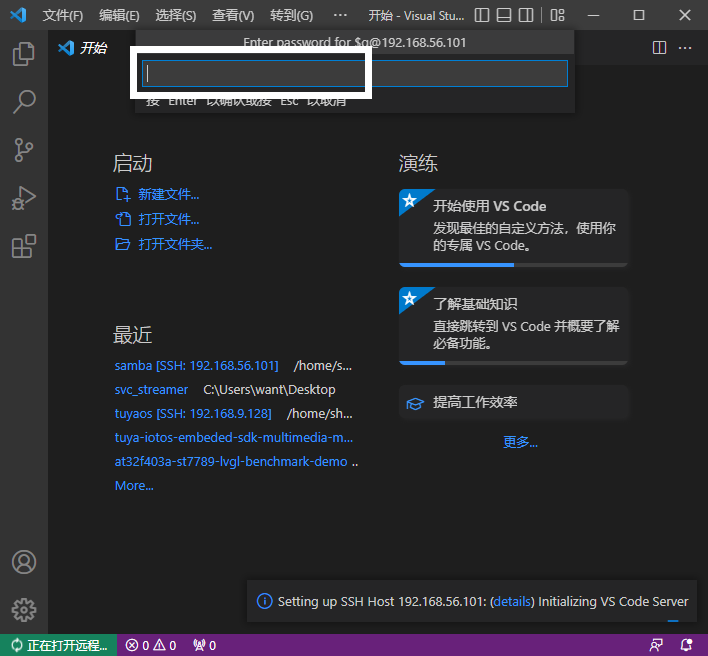Click the VS Code logo in title bar
The height and width of the screenshot is (656, 708).
tap(18, 15)
